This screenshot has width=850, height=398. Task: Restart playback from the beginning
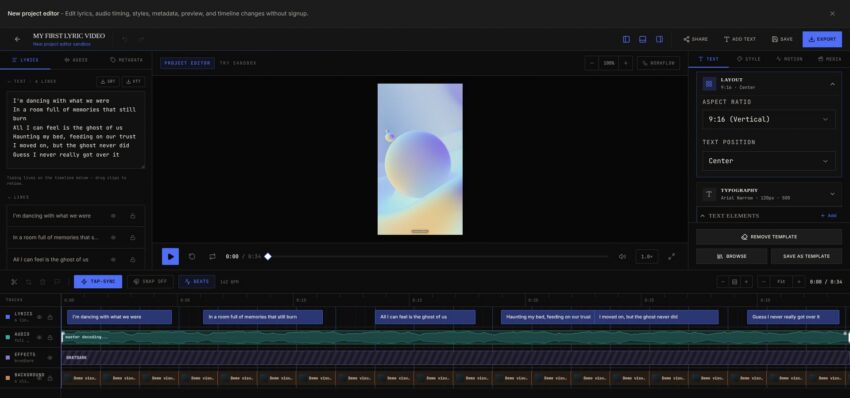192,256
